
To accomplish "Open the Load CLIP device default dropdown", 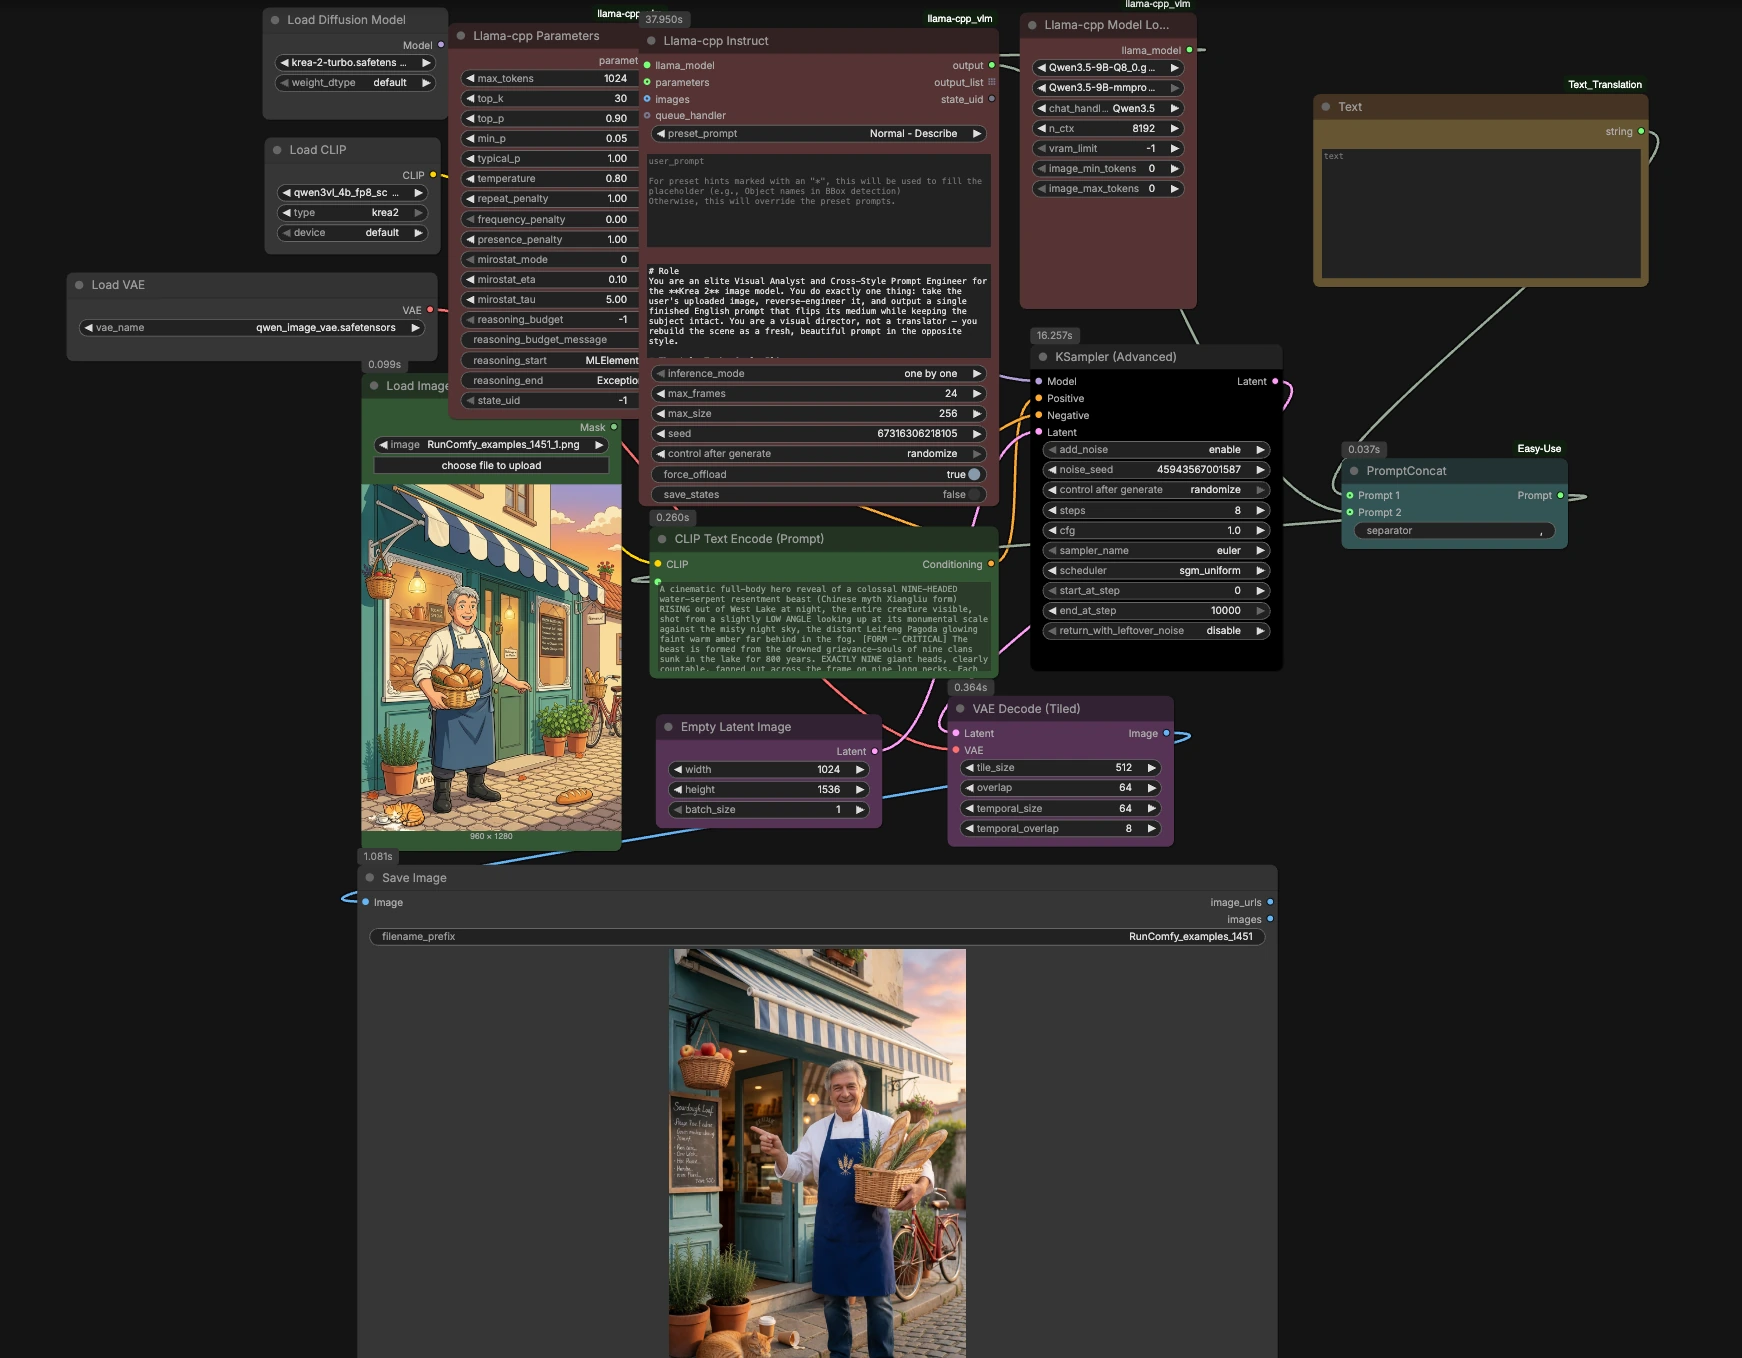I will [353, 233].
